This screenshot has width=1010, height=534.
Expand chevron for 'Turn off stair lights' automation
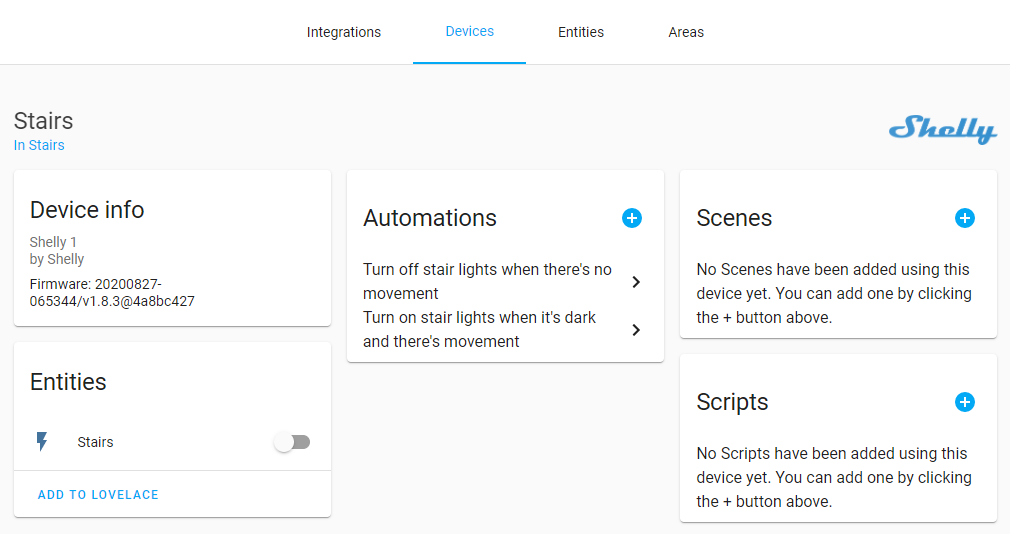click(x=636, y=282)
